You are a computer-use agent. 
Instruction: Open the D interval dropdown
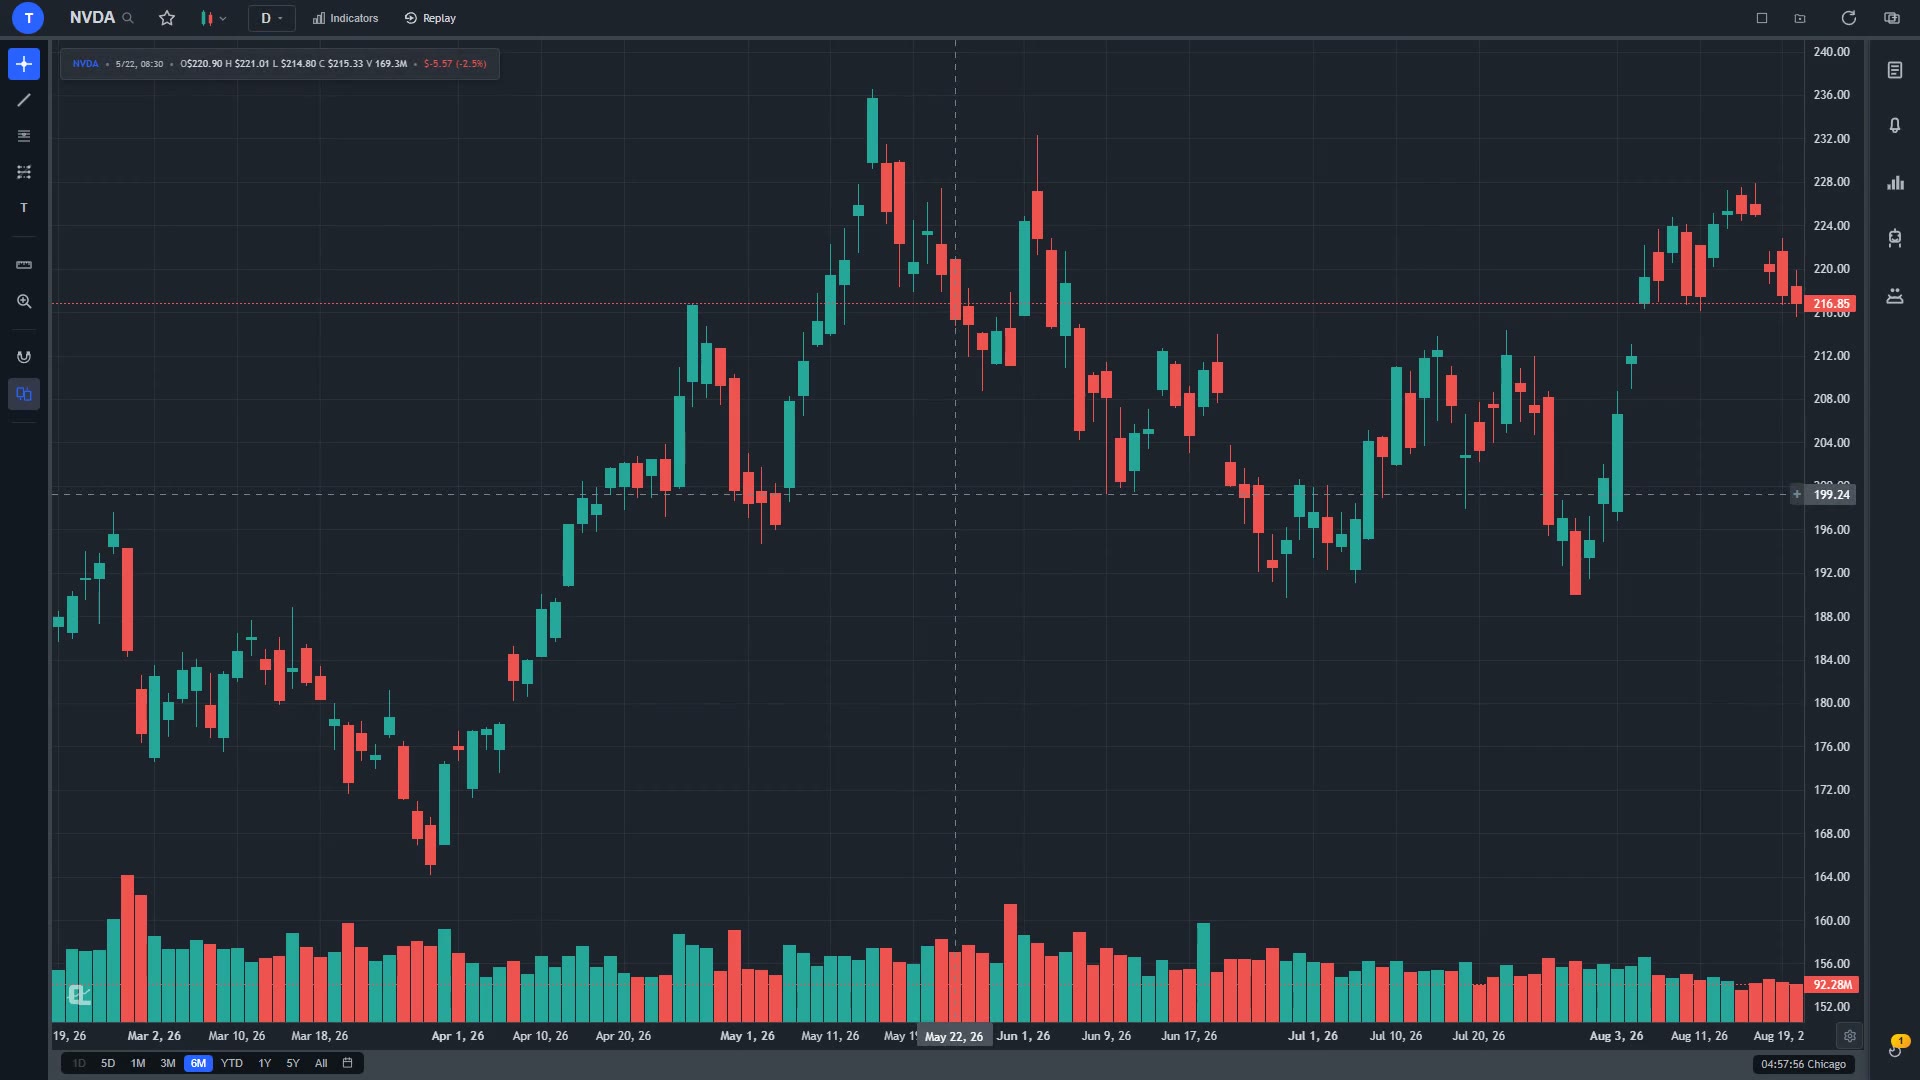pyautogui.click(x=271, y=18)
